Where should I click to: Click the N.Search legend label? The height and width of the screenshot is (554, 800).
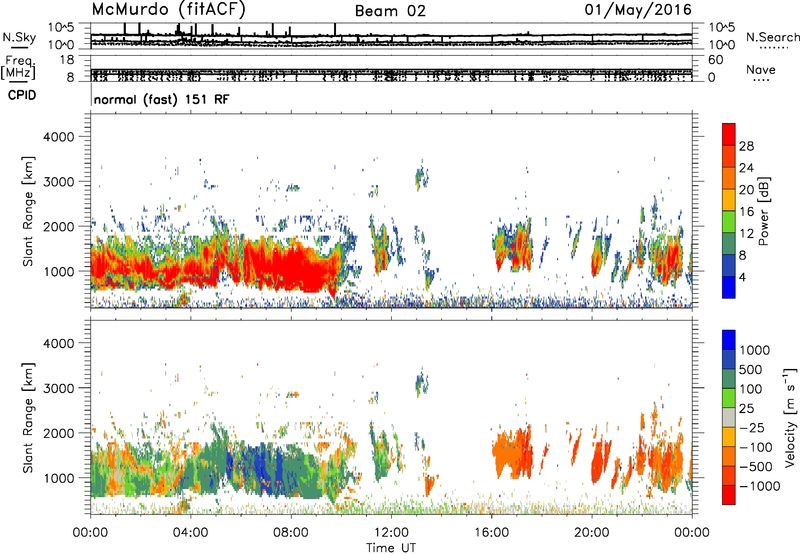pos(772,37)
